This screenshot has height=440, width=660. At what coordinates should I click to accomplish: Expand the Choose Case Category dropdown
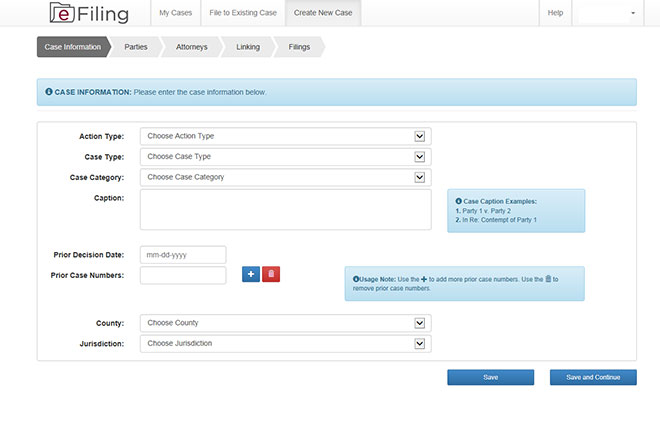pyautogui.click(x=285, y=177)
